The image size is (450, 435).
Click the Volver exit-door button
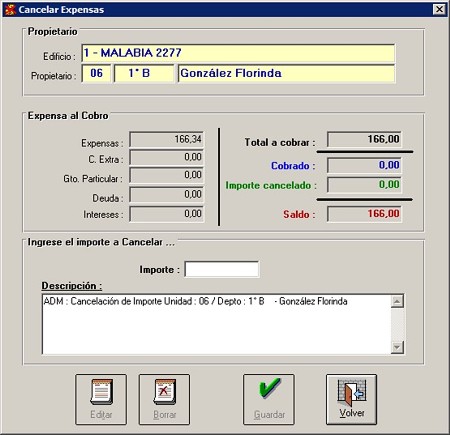click(352, 399)
